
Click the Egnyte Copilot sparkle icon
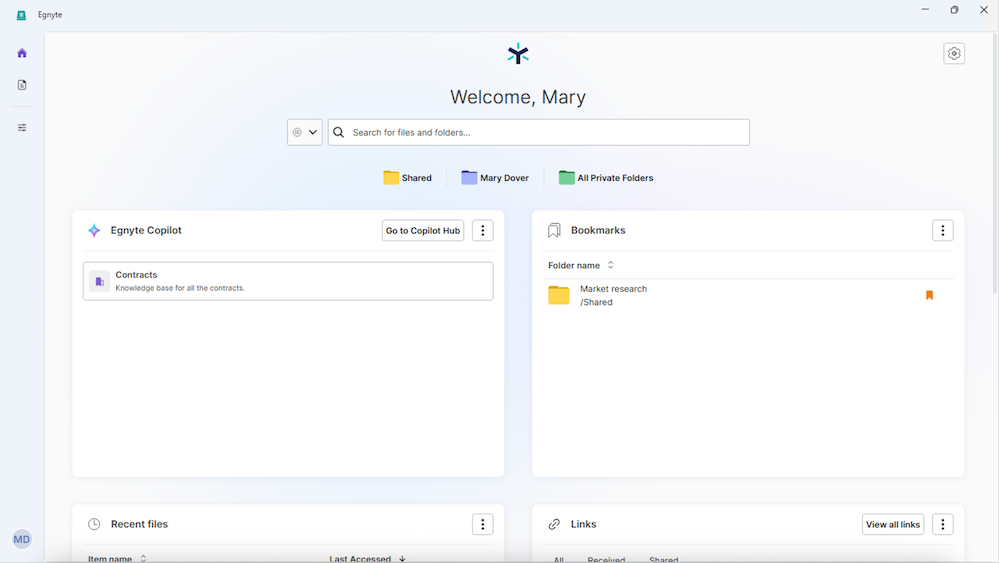click(94, 231)
